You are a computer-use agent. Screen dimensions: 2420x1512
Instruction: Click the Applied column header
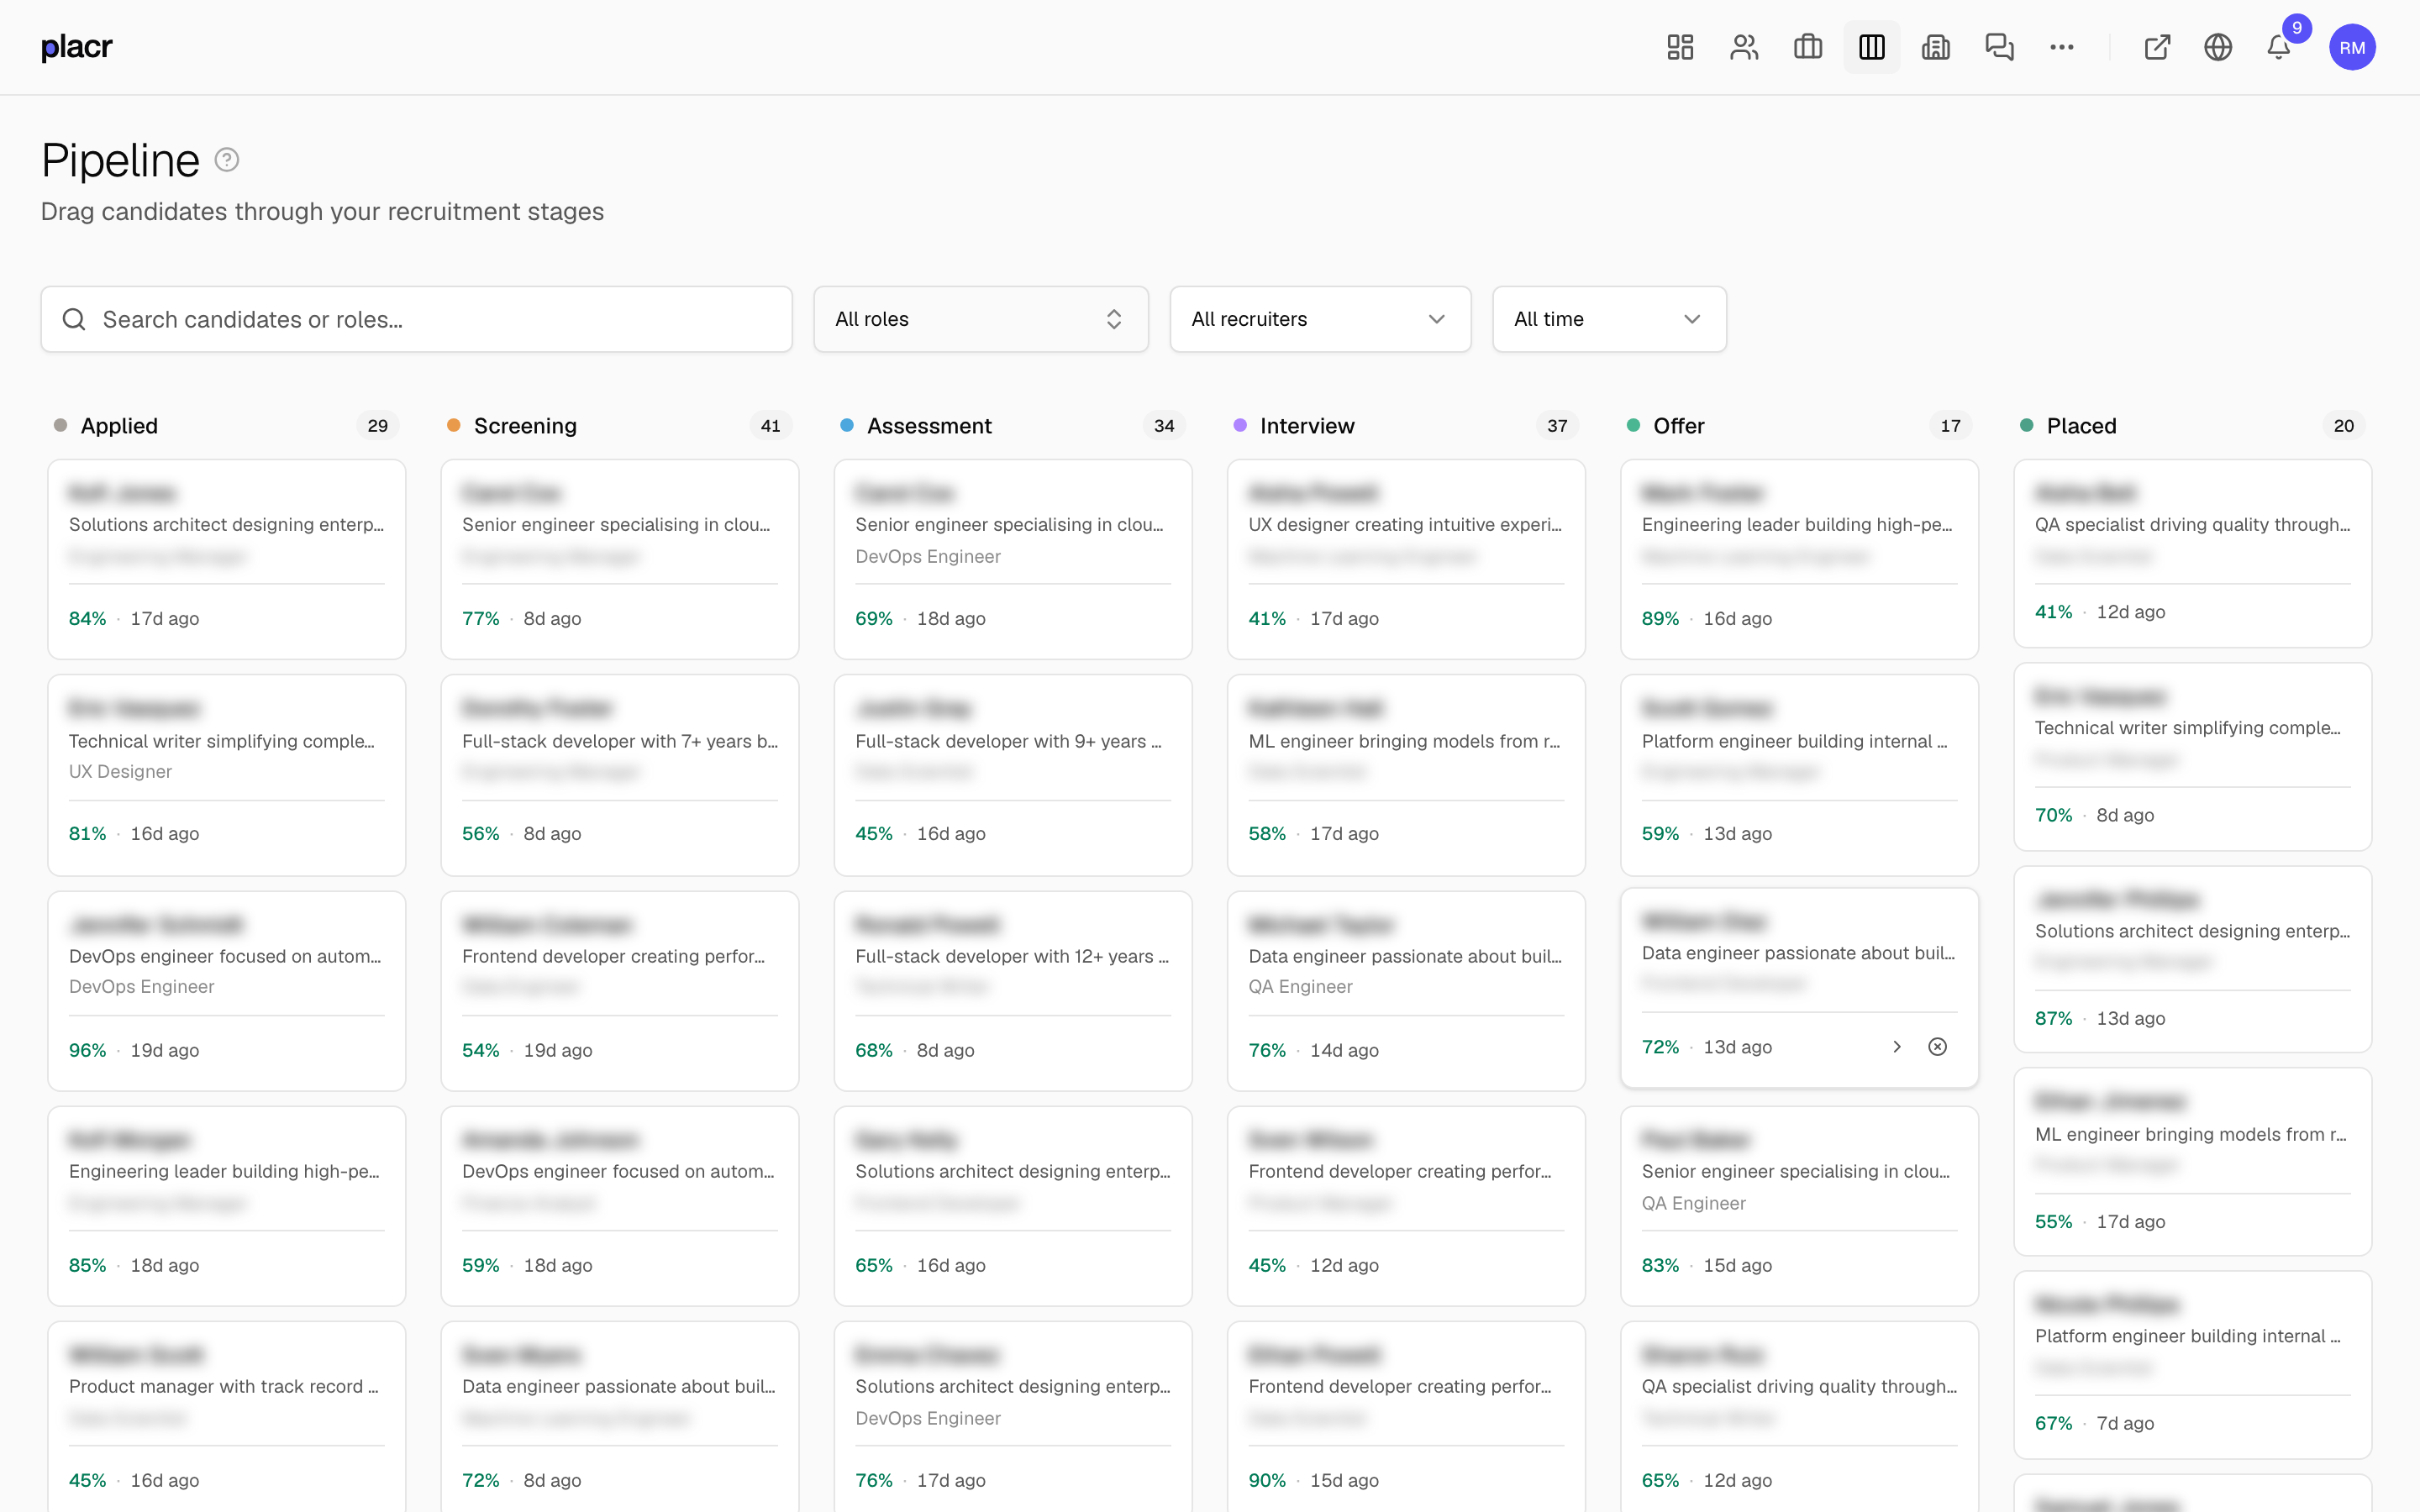[x=119, y=426]
